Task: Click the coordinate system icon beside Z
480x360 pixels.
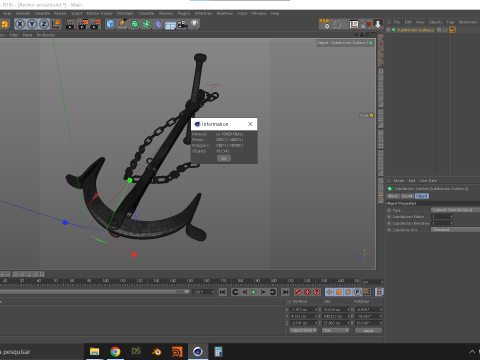Action: tap(56, 24)
